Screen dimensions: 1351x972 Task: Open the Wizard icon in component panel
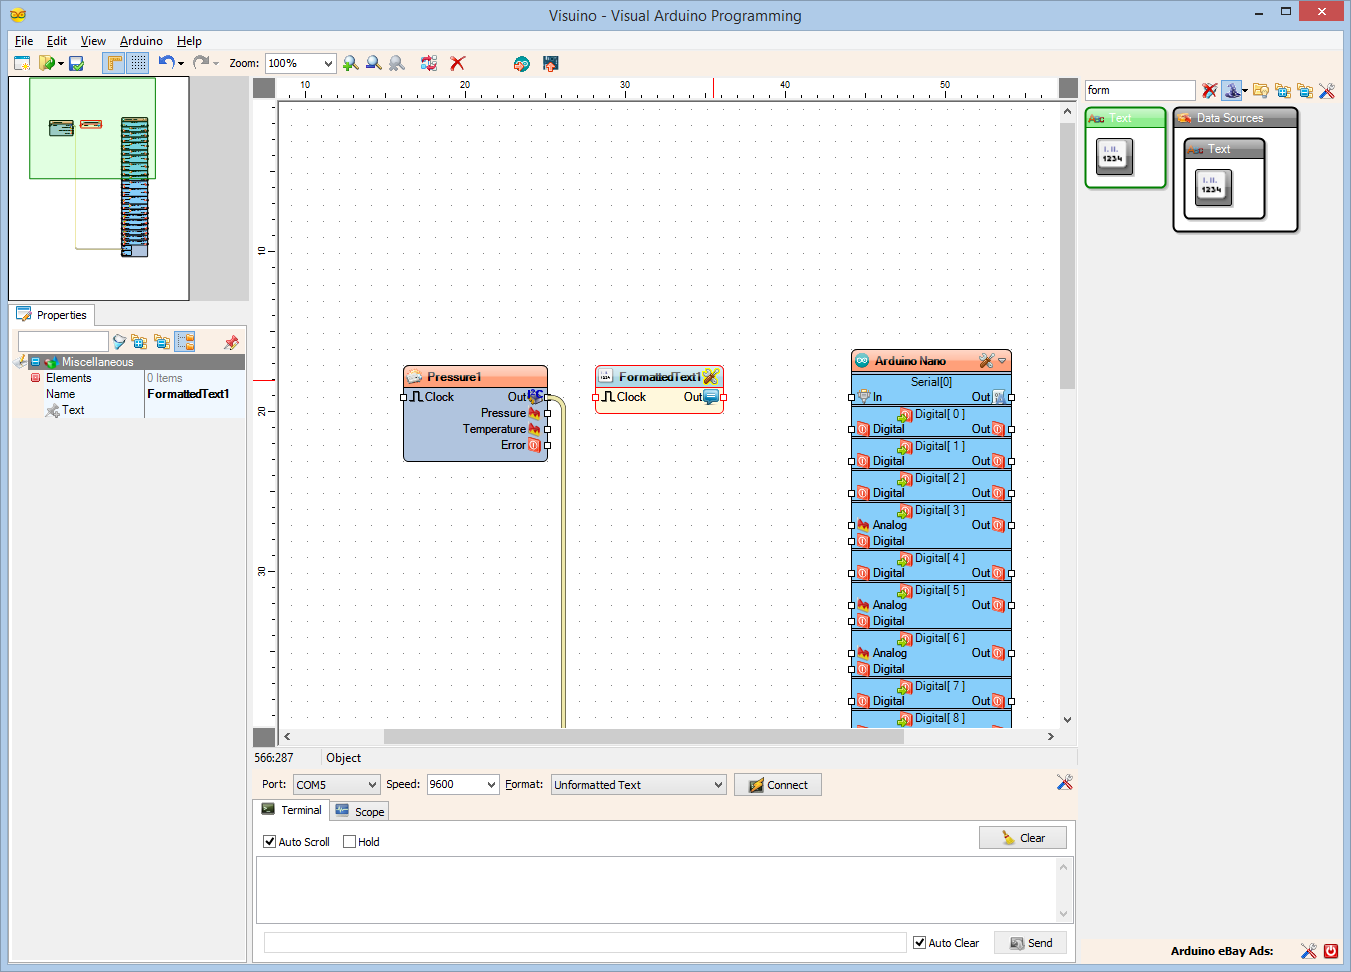pyautogui.click(x=1232, y=90)
